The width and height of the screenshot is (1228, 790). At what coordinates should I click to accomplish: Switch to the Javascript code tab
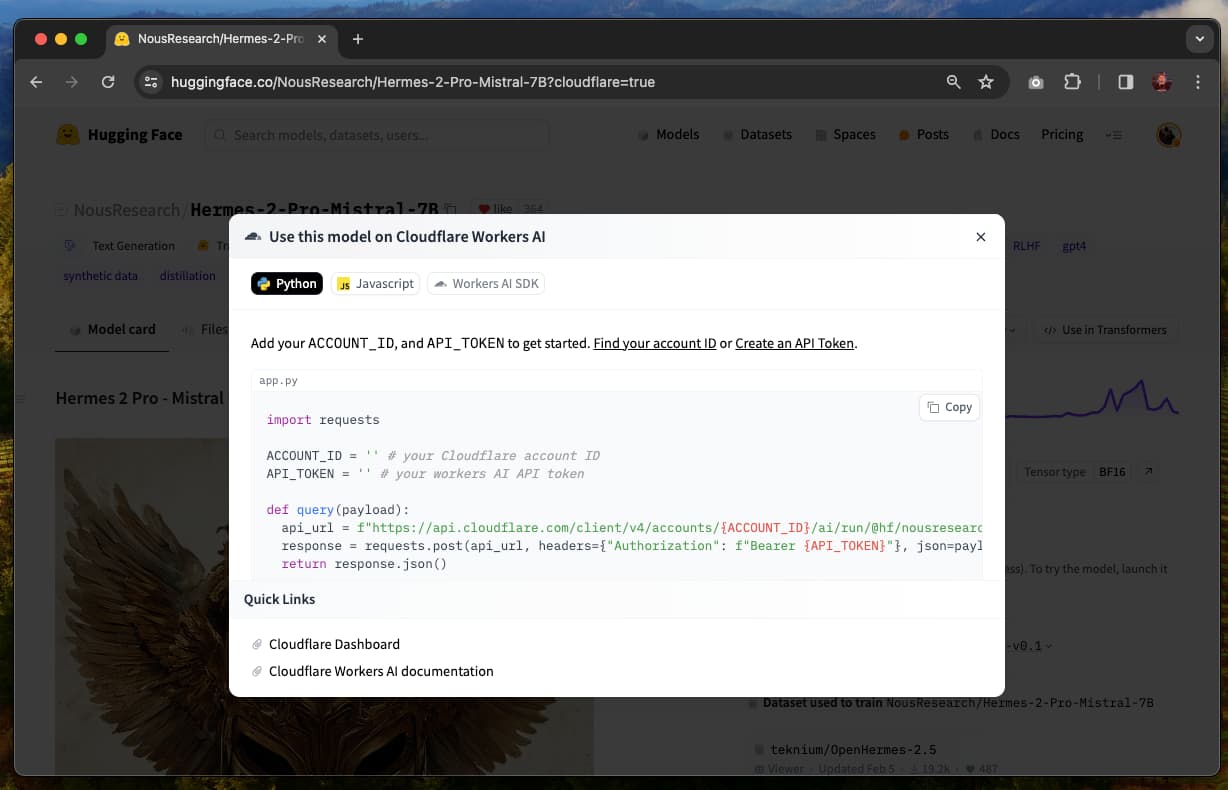pyautogui.click(x=375, y=284)
